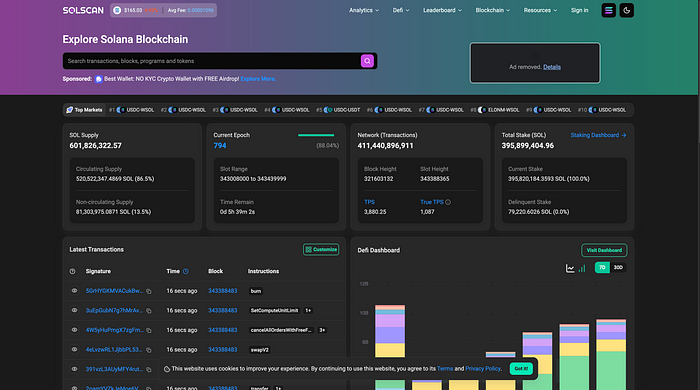Click the clock icon beside Time
Image resolution: width=700 pixels, height=390 pixels.
click(x=186, y=271)
